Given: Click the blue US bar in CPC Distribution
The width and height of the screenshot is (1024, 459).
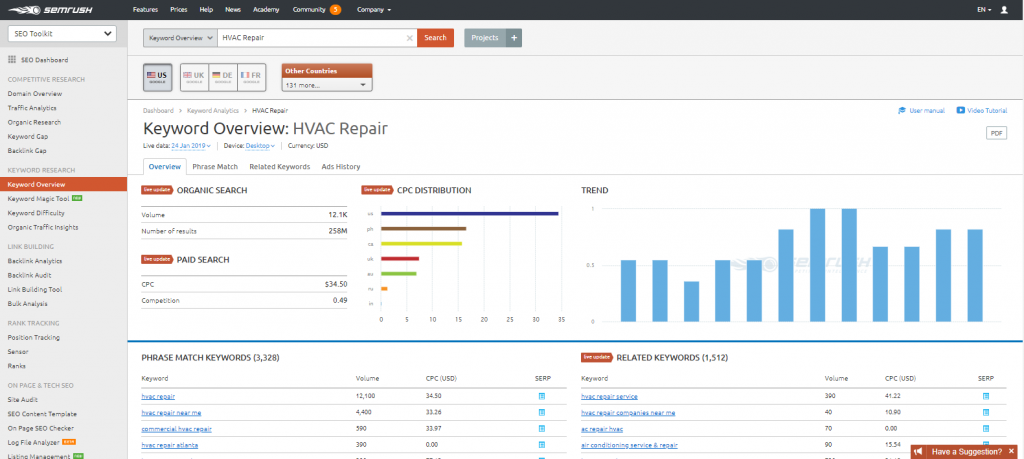Looking at the screenshot, I should click(469, 214).
